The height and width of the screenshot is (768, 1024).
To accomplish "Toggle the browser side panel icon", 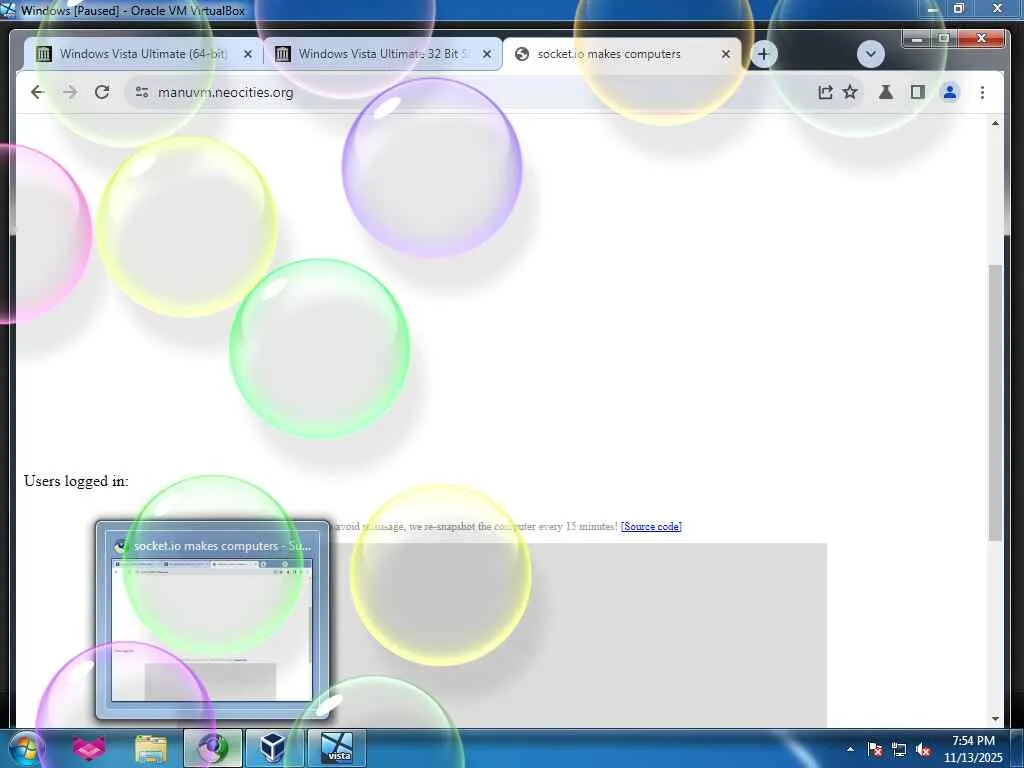I will [918, 92].
